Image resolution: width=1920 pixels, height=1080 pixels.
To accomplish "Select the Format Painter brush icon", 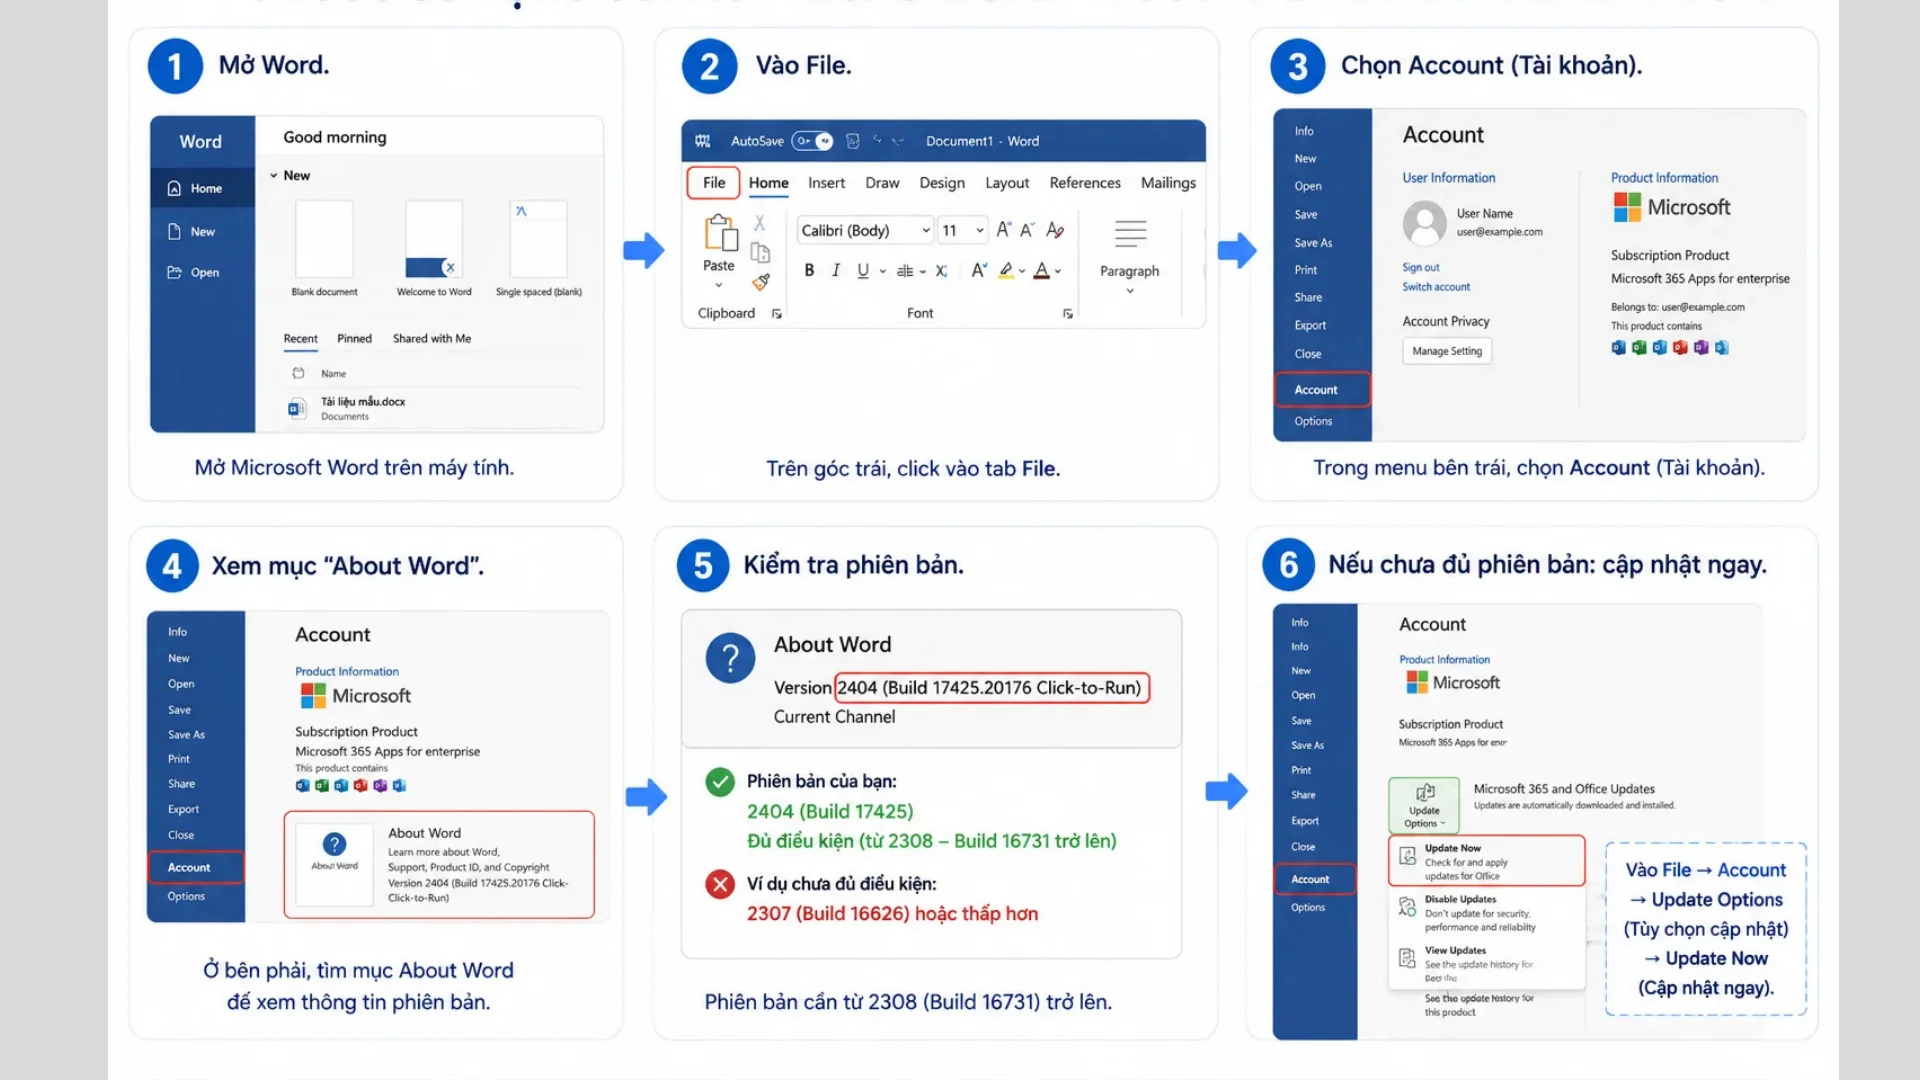I will click(x=761, y=283).
